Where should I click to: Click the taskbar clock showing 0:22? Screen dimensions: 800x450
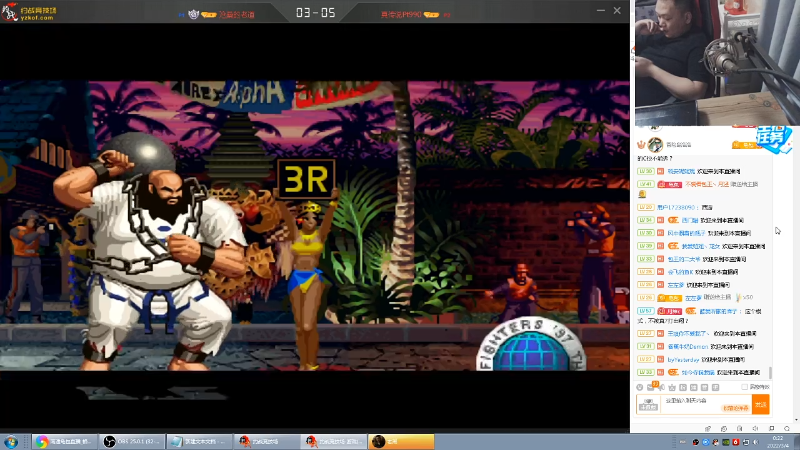point(778,442)
